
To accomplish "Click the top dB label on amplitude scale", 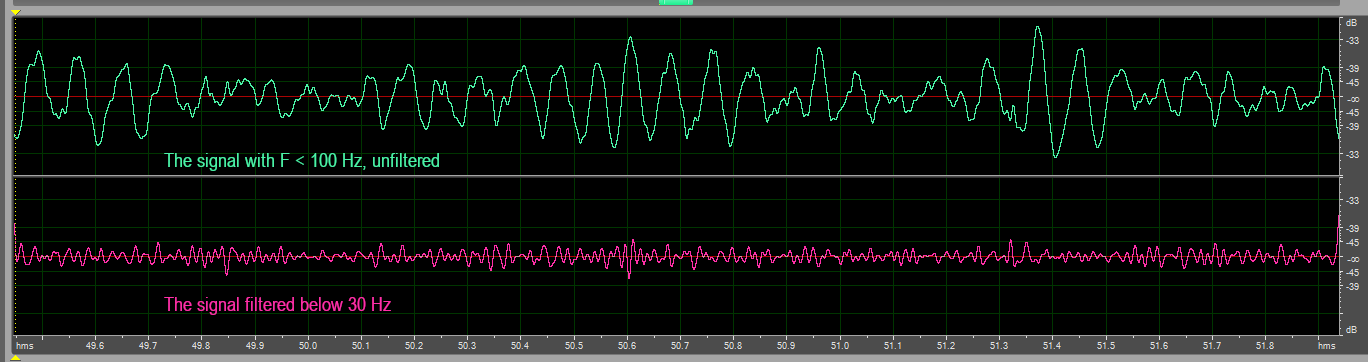I will 1352,21.
